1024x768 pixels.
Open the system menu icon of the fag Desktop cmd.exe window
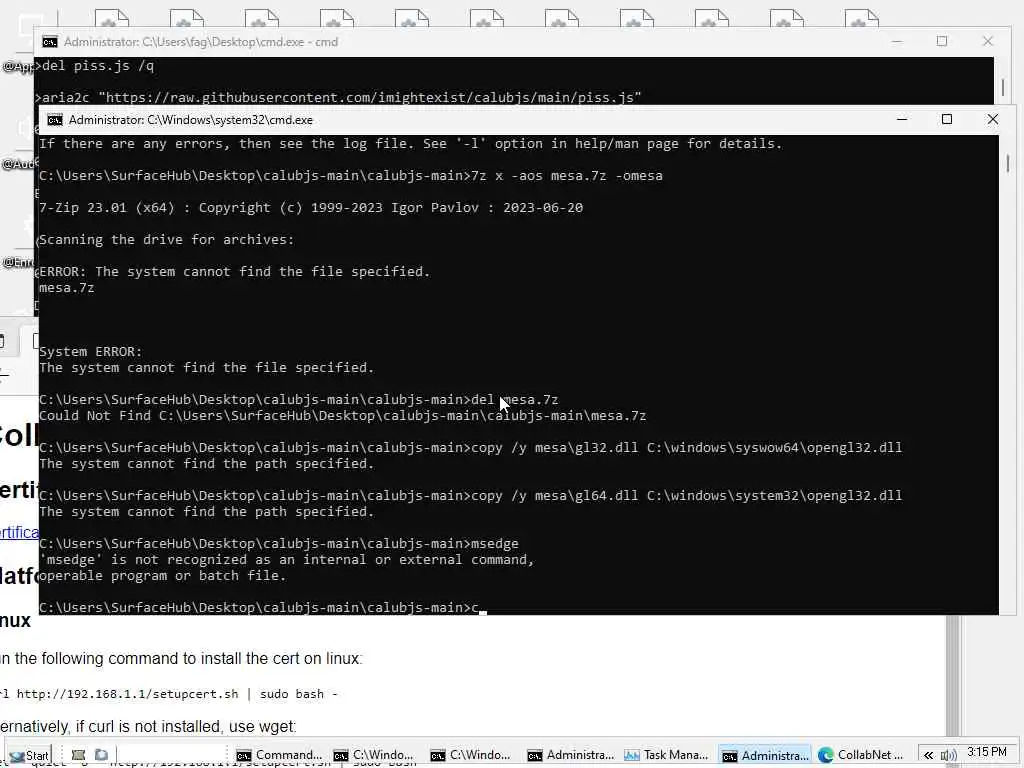coord(50,42)
